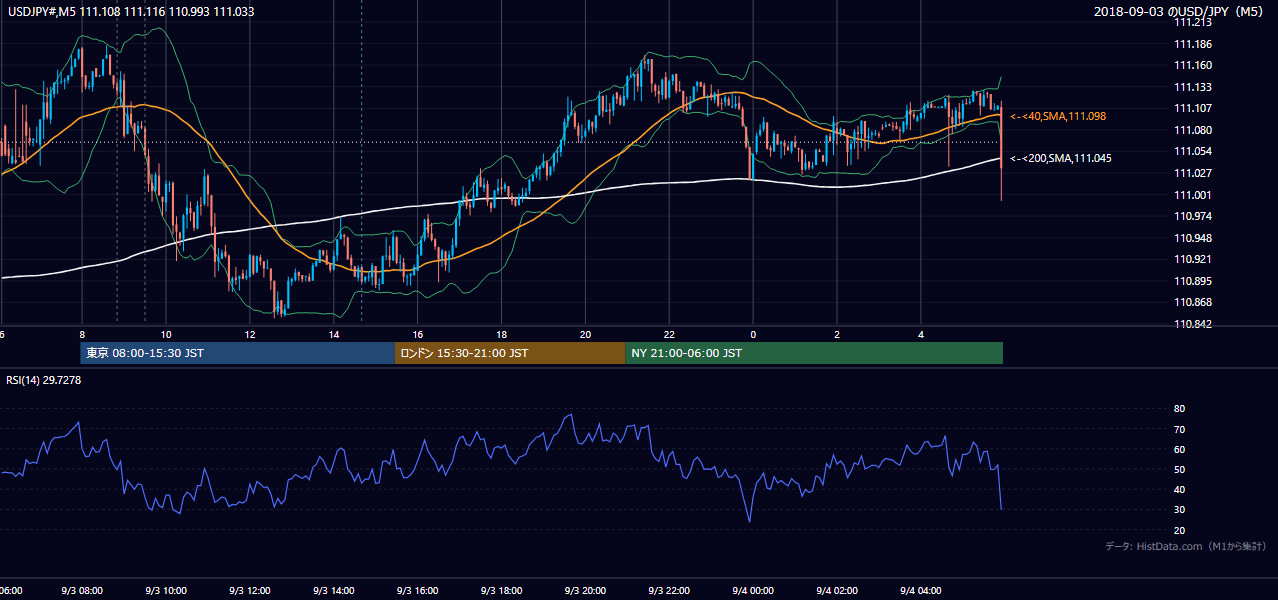The height and width of the screenshot is (600, 1278).
Task: Click the 200 SMA 111.045 label
Action: pos(1060,158)
